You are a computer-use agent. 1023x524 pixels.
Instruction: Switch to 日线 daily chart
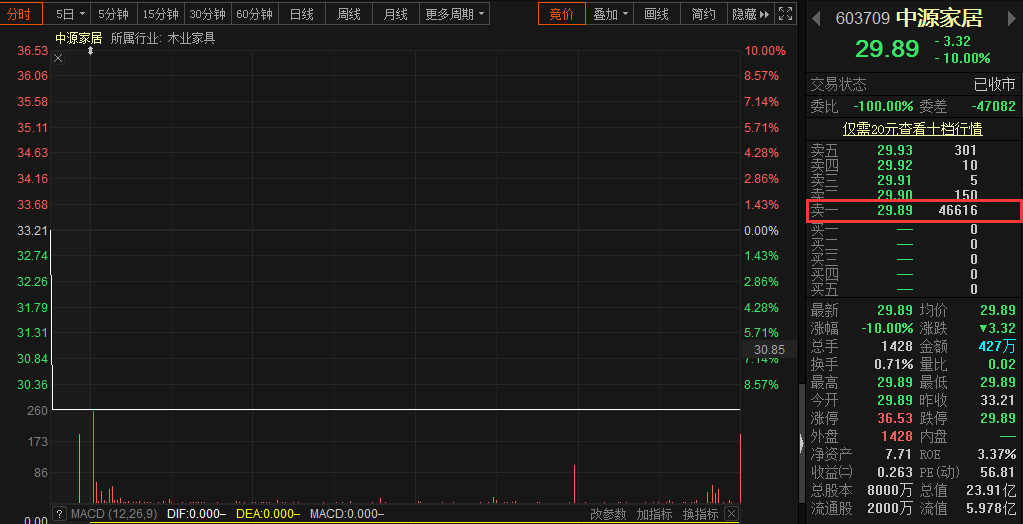pos(301,14)
